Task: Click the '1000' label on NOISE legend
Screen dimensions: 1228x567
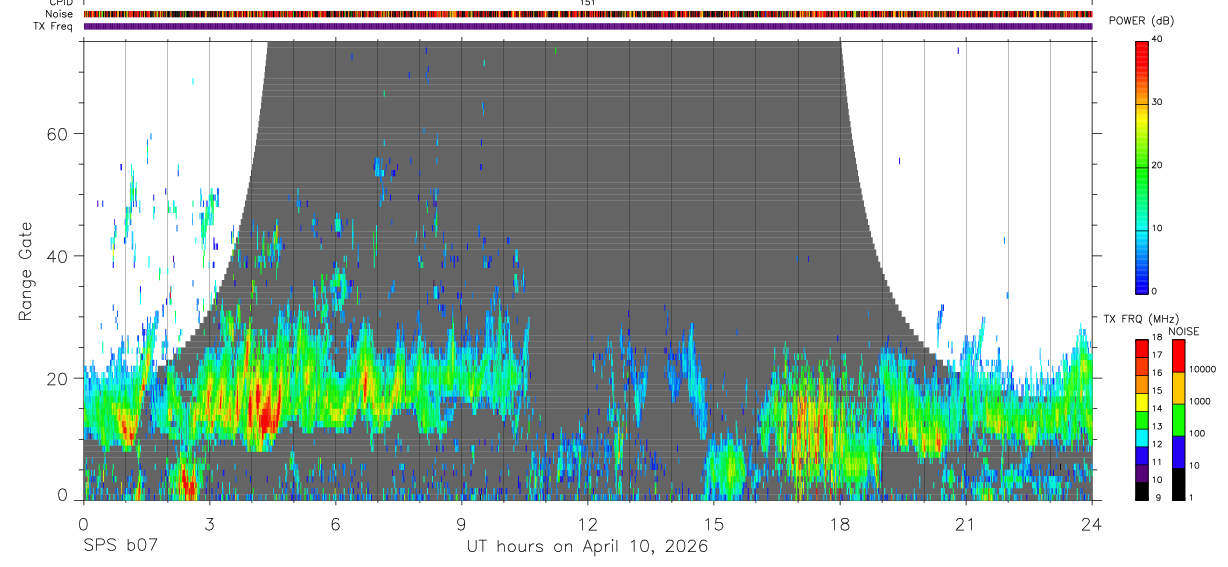Action: point(1201,401)
